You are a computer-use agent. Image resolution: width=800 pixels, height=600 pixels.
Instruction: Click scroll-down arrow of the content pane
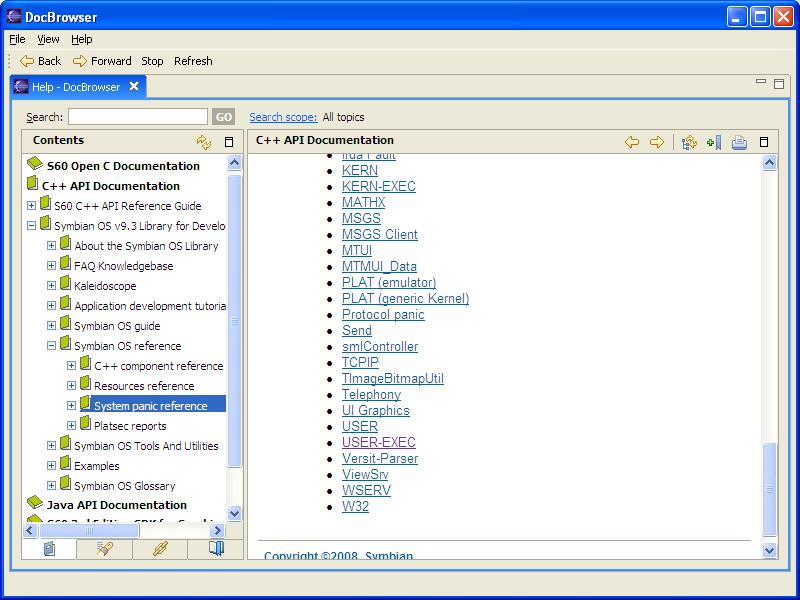click(x=769, y=551)
